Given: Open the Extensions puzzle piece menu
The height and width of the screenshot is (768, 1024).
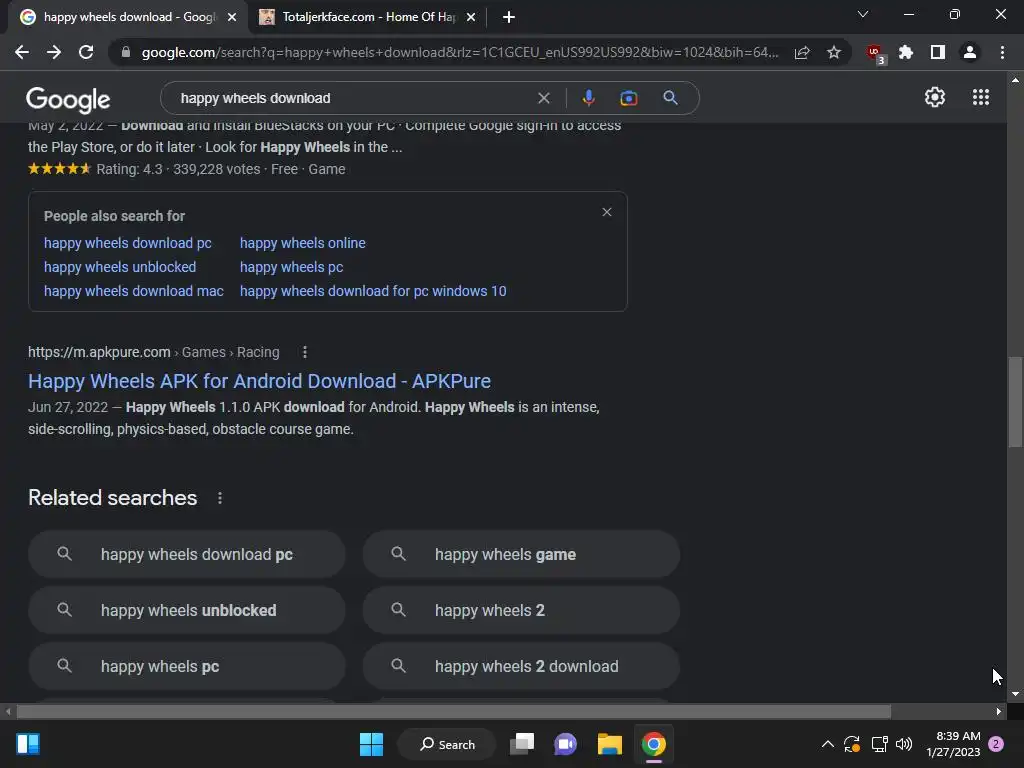Looking at the screenshot, I should click(x=906, y=52).
